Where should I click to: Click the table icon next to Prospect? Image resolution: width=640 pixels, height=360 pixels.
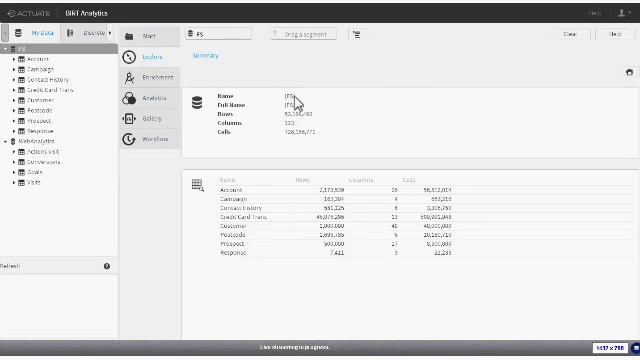[22, 121]
